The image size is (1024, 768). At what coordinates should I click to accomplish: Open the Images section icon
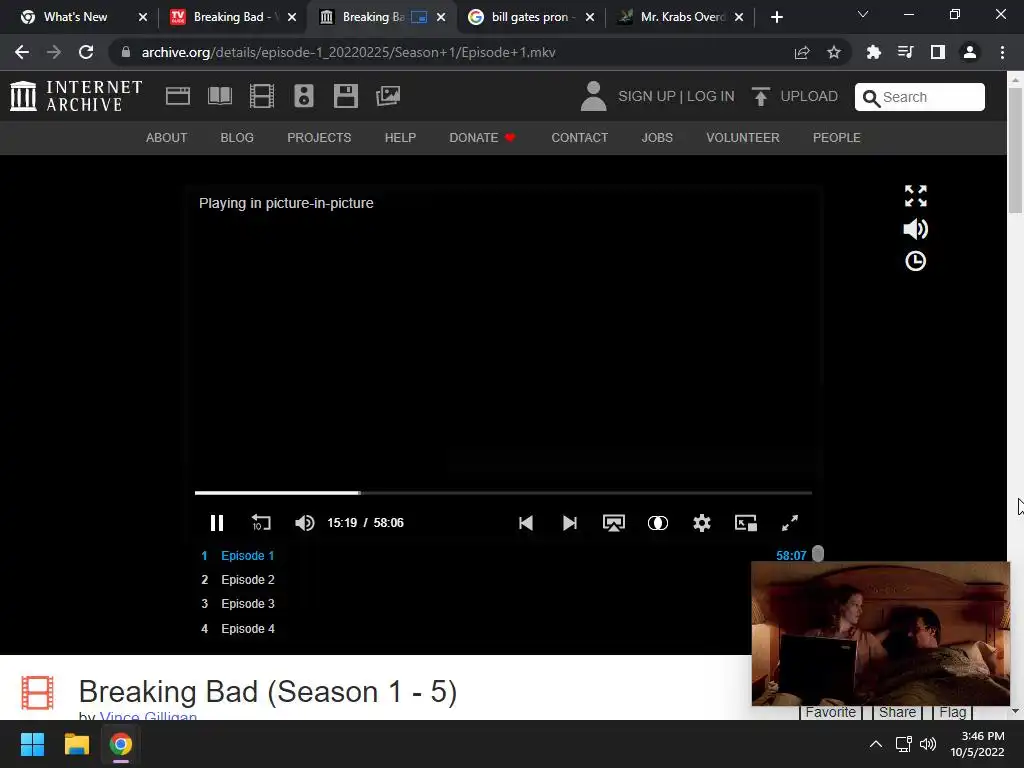pyautogui.click(x=388, y=96)
